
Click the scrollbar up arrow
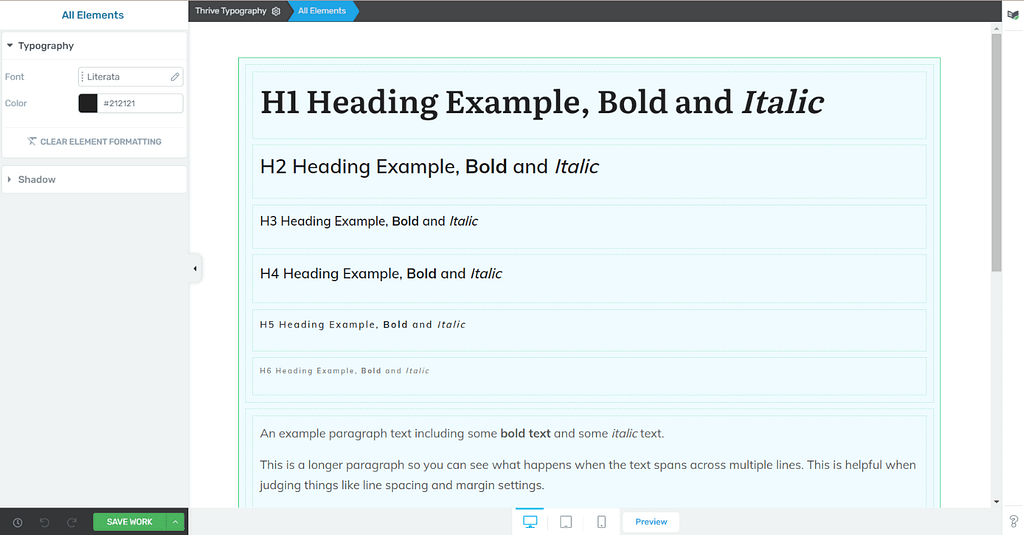(x=996, y=28)
